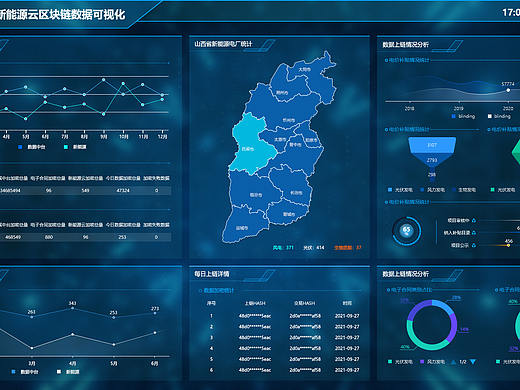Toggle 风力发电 legend under the funnel chart
The image size is (520, 390).
point(432,190)
